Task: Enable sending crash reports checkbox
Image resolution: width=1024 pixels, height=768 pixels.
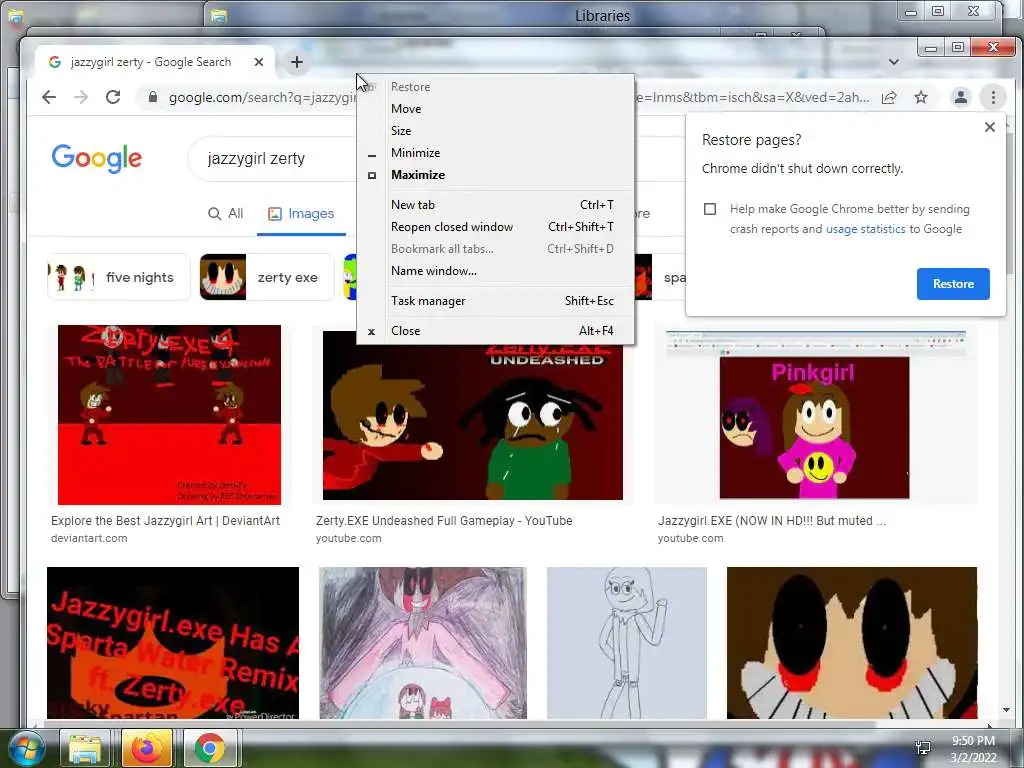Action: [710, 209]
